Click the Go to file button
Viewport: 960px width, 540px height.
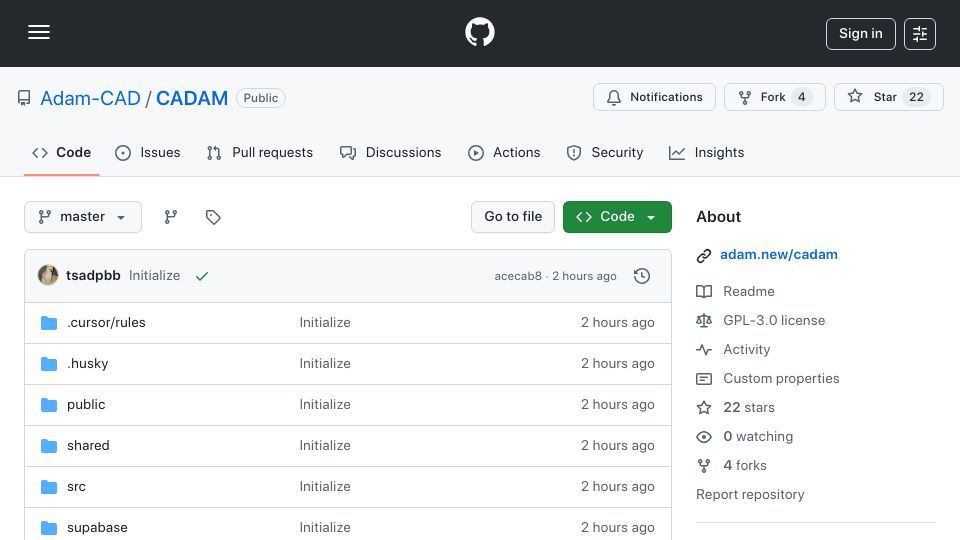(512, 217)
